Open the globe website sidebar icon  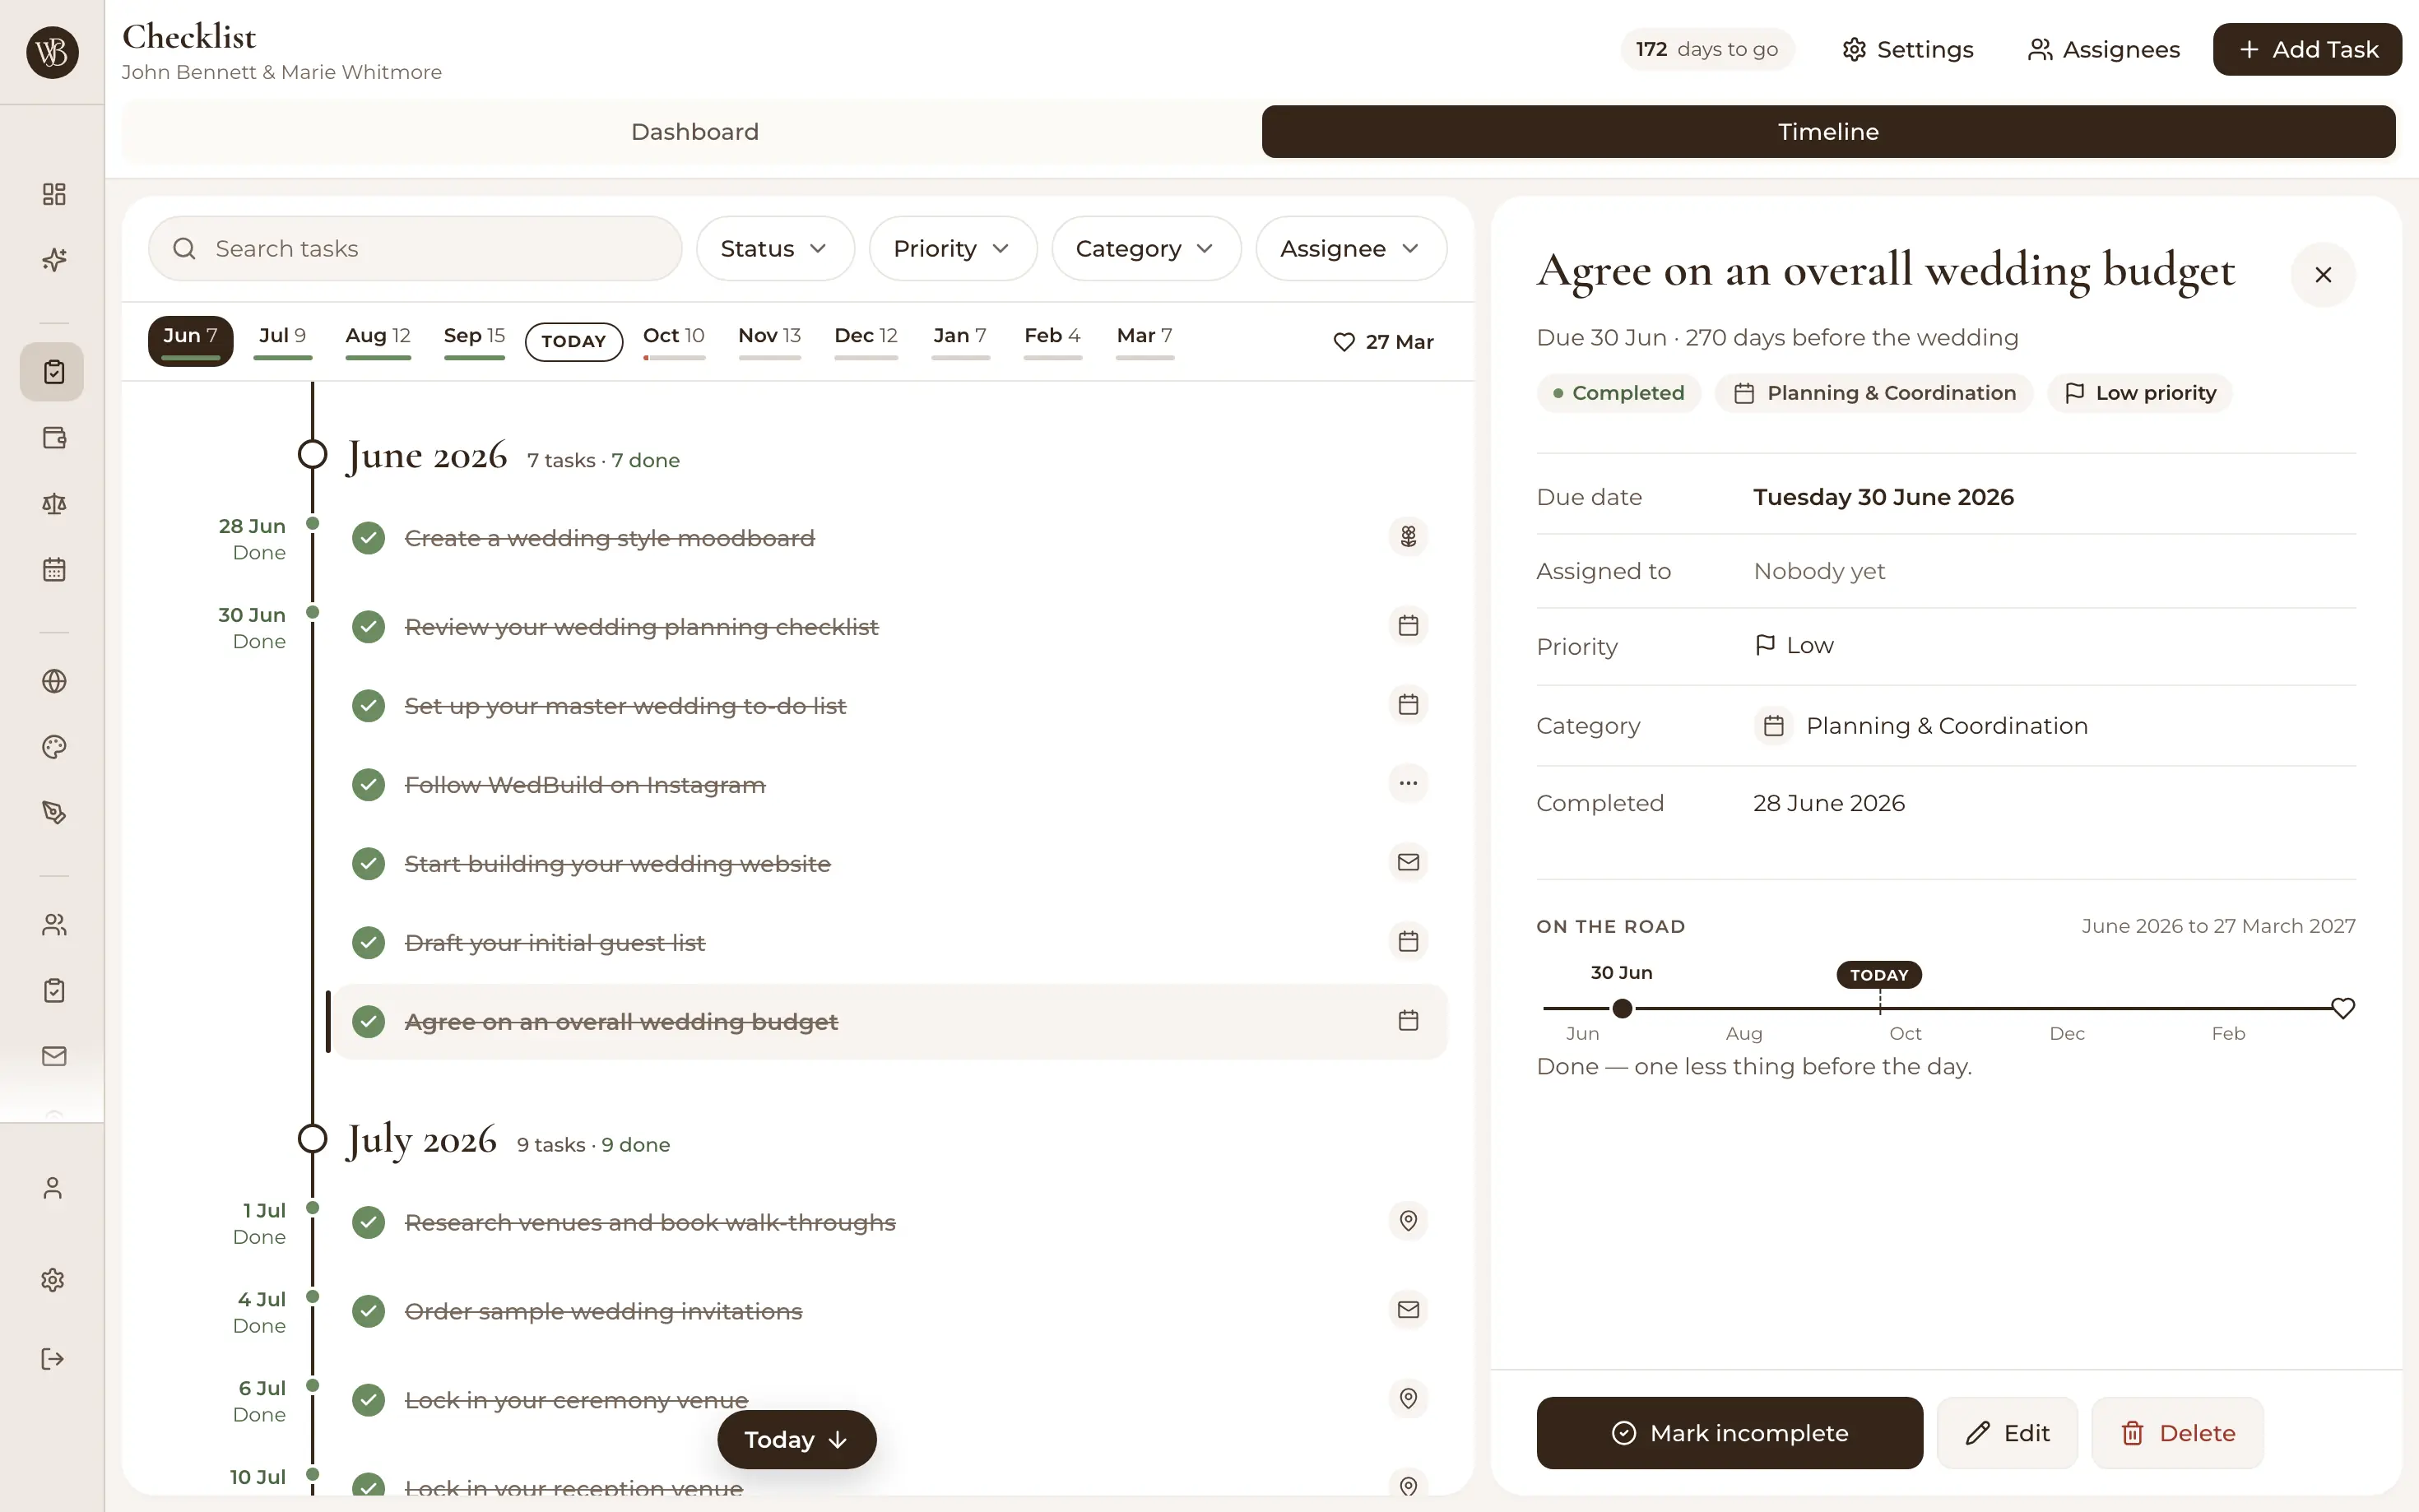(x=54, y=681)
